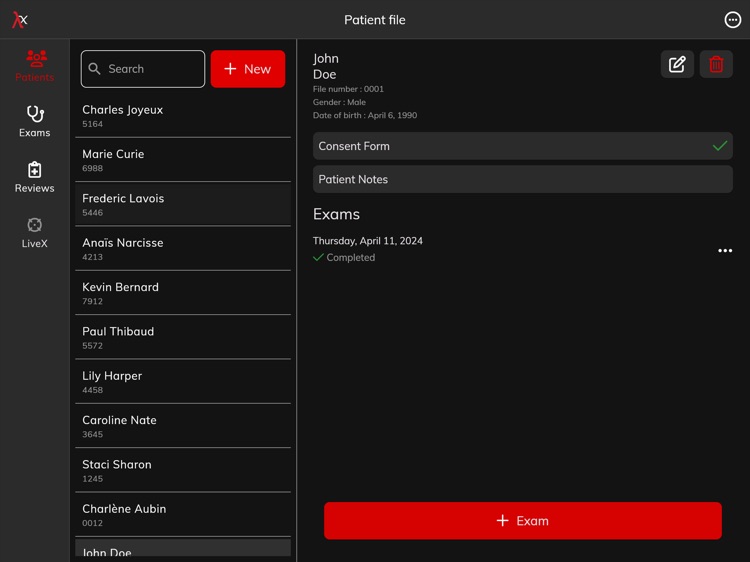The height and width of the screenshot is (562, 750).
Task: Create a New patient
Action: coord(248,69)
